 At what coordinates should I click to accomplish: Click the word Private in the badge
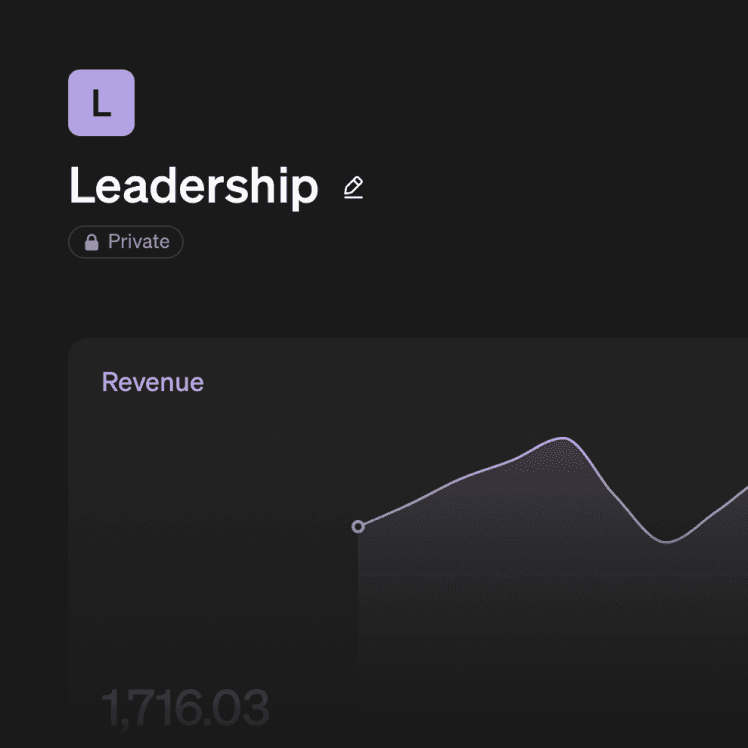pos(138,242)
